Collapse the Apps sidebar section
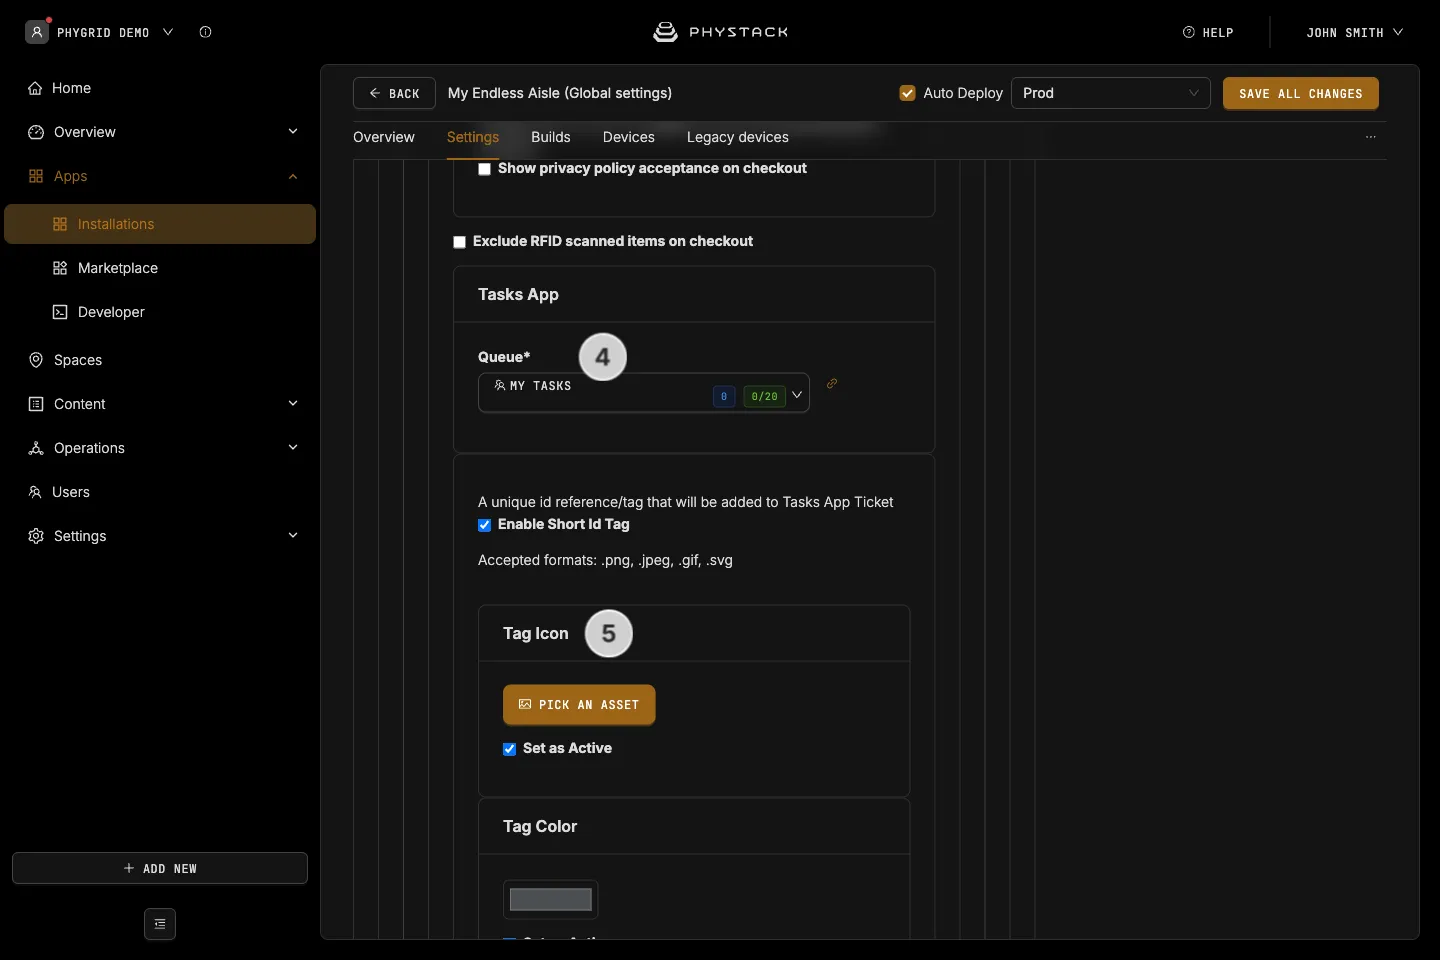Image resolution: width=1440 pixels, height=960 pixels. pos(293,176)
